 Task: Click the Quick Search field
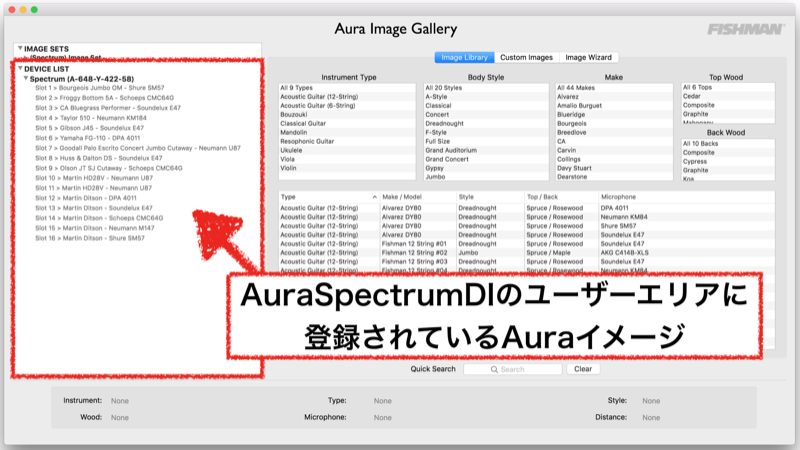click(513, 369)
